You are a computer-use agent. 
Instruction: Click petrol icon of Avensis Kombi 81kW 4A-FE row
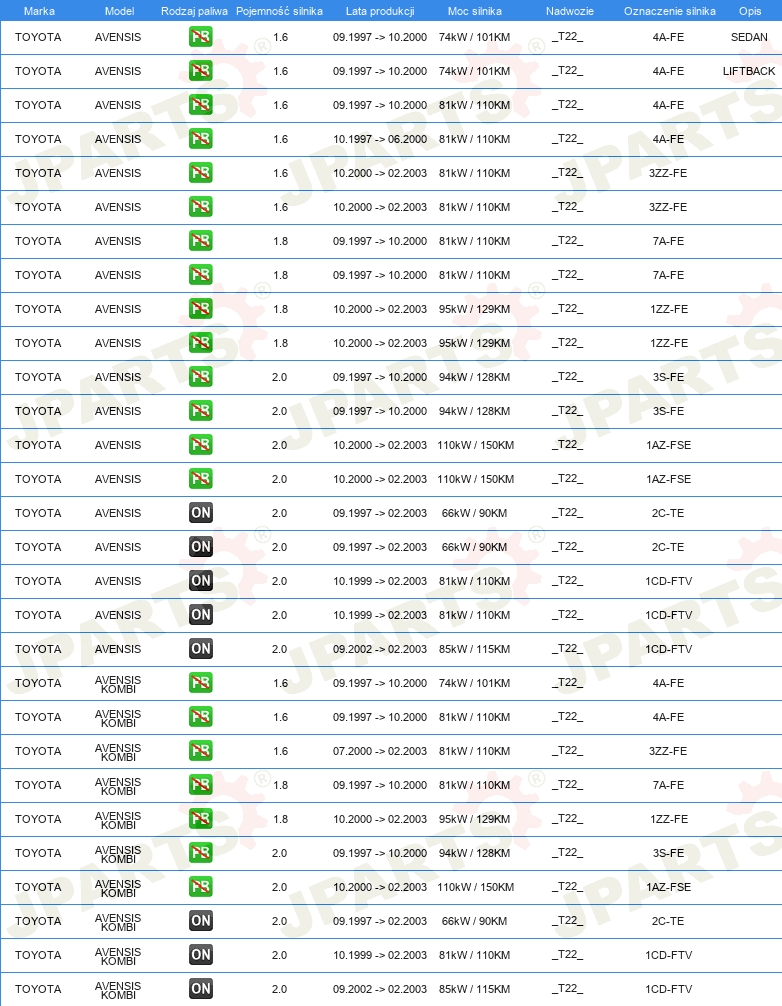tap(201, 717)
